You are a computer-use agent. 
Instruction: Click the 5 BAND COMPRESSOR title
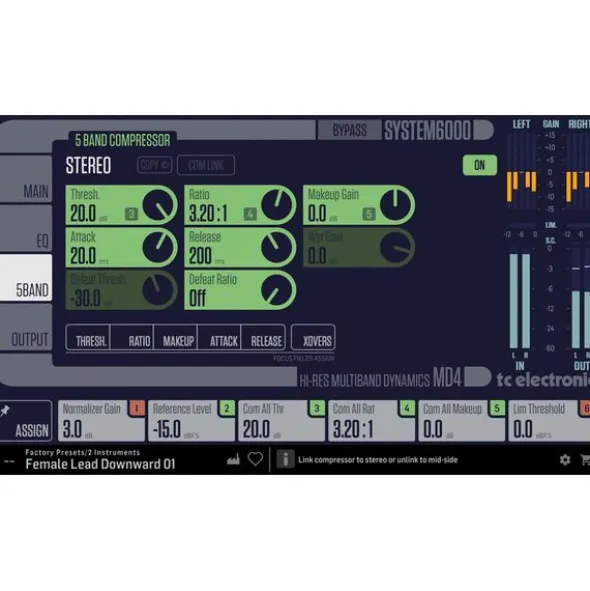123,140
